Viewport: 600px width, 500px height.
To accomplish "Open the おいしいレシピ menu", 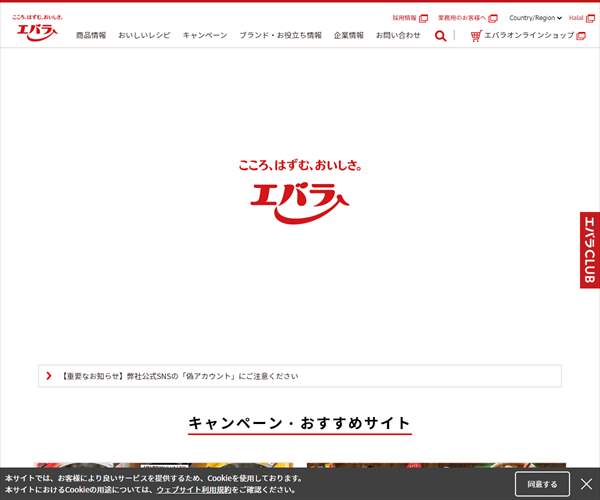I will 144,35.
